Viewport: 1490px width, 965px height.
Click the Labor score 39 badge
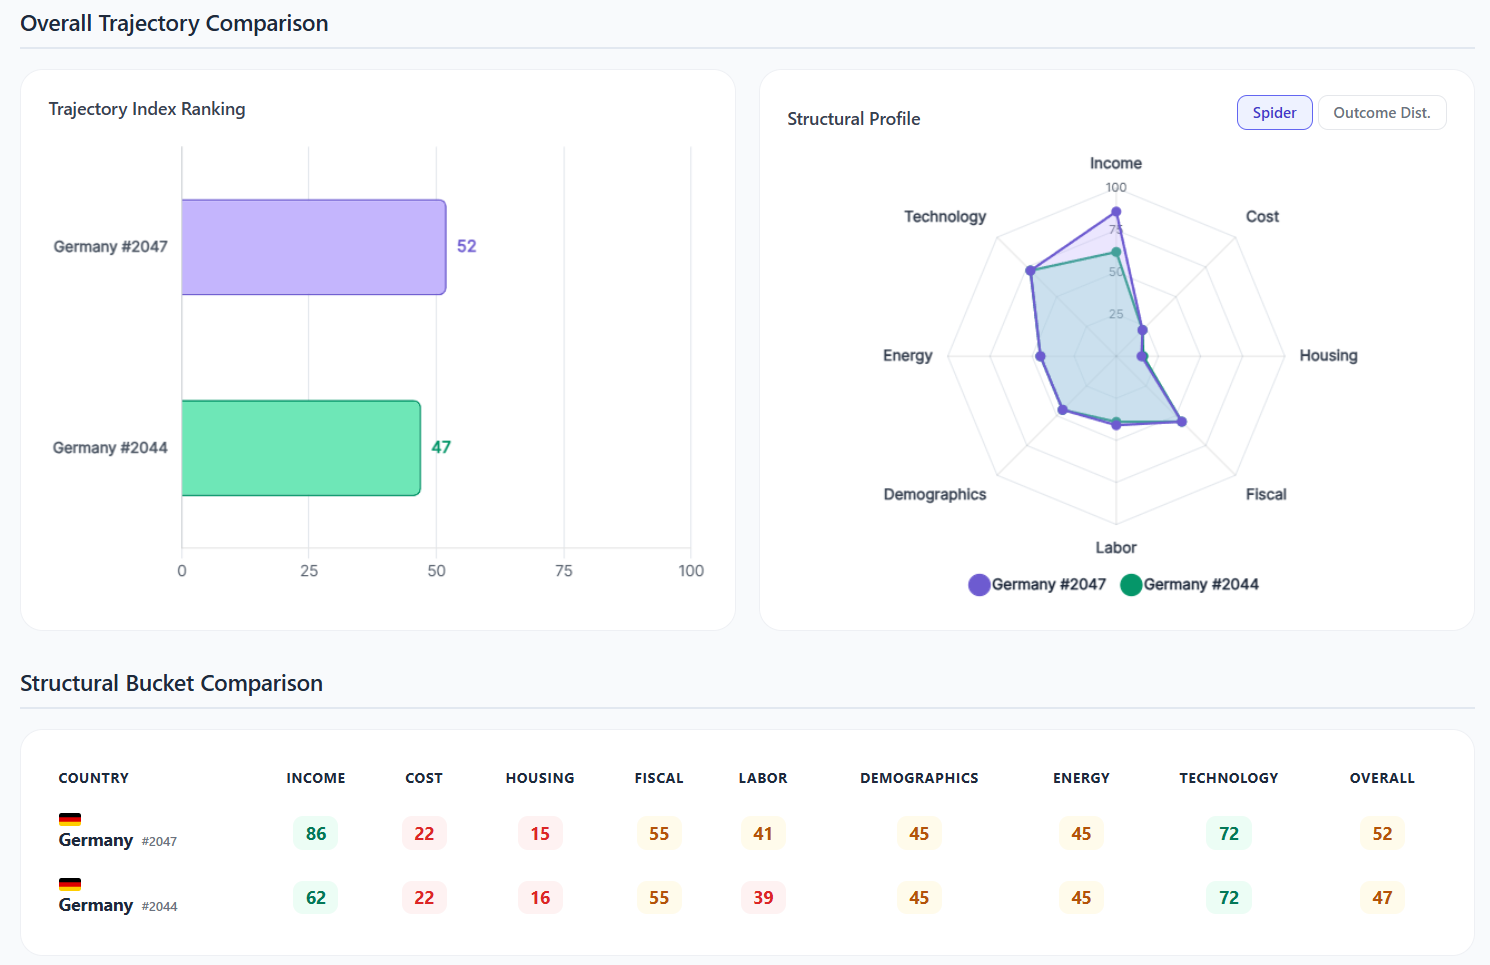click(763, 898)
